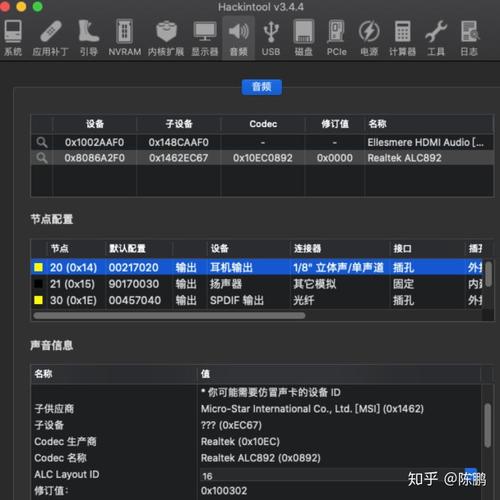
Task: Select Ellesmere HDMI Audio name cell
Action: pos(425,142)
